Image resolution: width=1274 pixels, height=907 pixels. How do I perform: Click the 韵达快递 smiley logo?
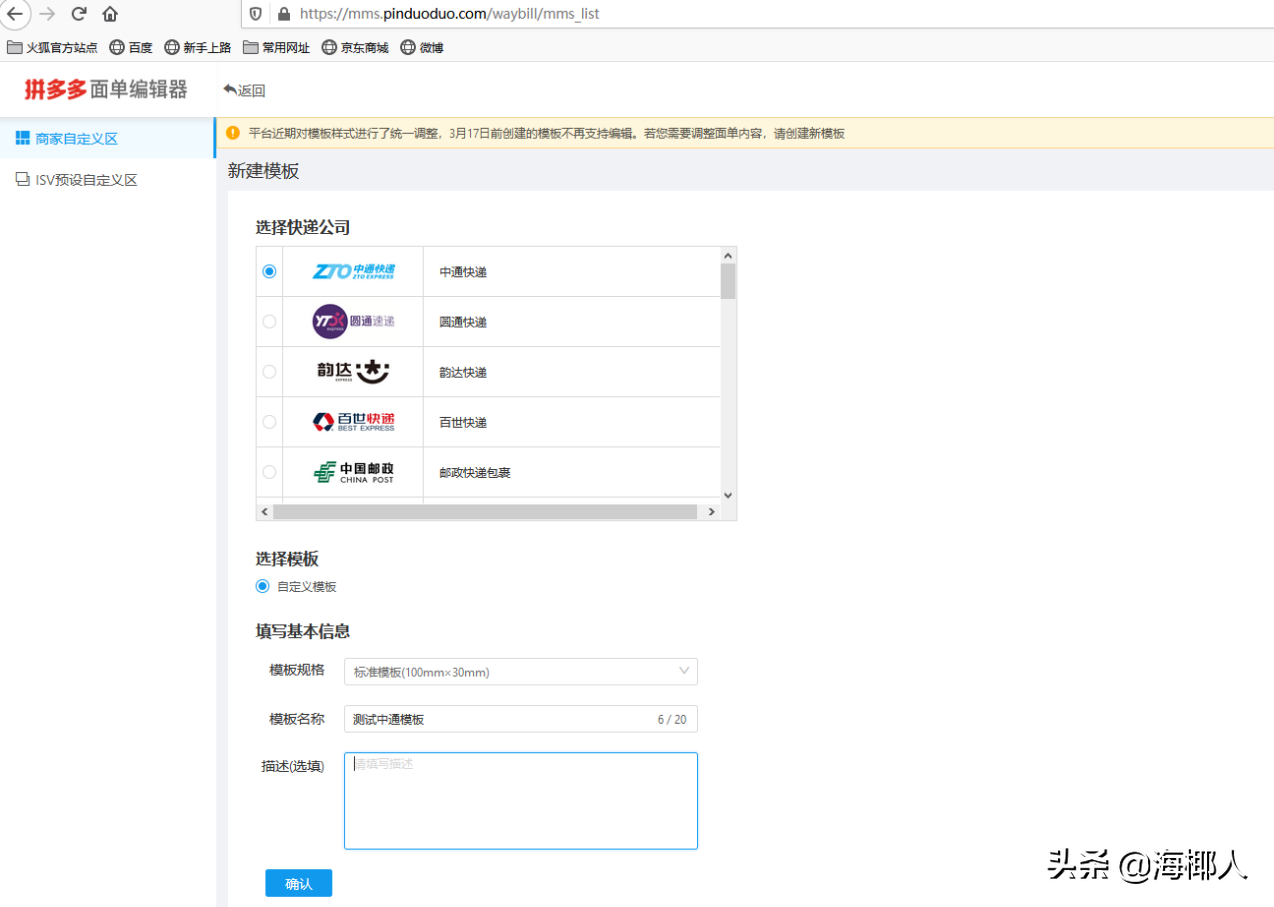(x=350, y=371)
